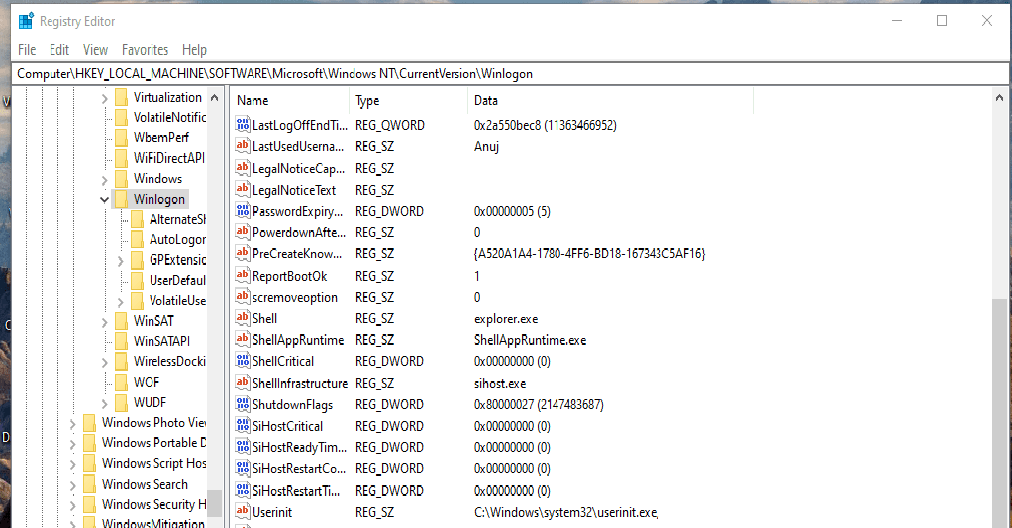The height and width of the screenshot is (528, 1012).
Task: Open the View menu
Action: (x=95, y=50)
